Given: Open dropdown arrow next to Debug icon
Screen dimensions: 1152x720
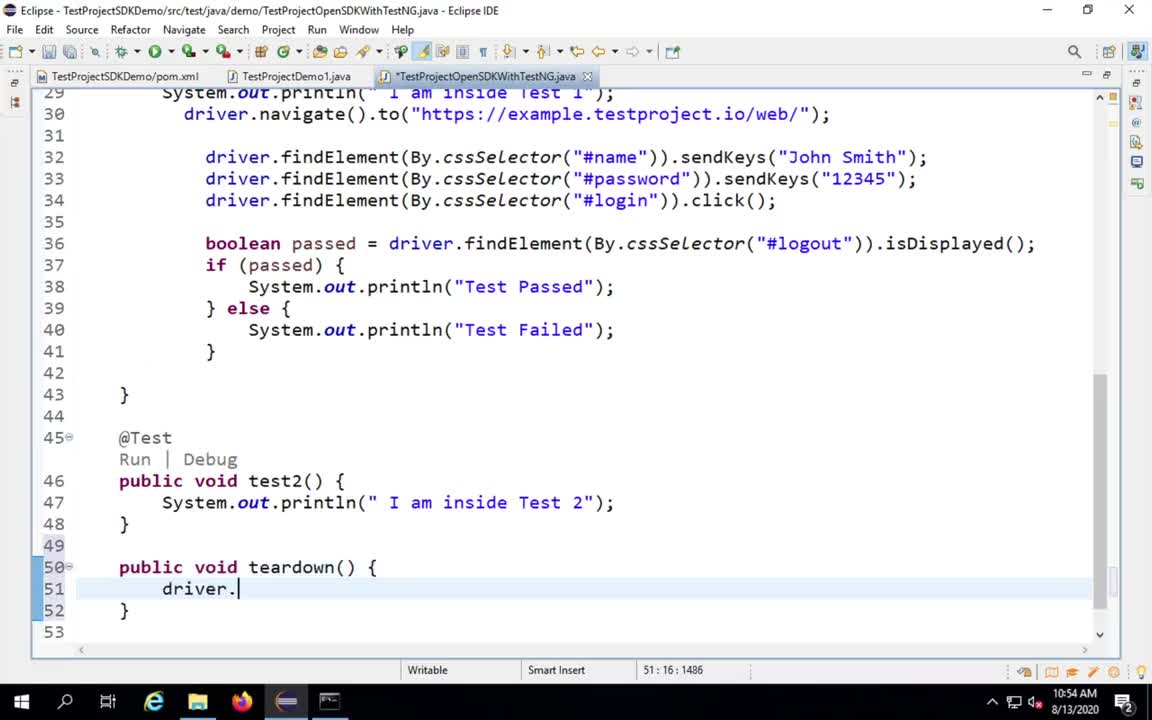Looking at the screenshot, I should tap(137, 51).
